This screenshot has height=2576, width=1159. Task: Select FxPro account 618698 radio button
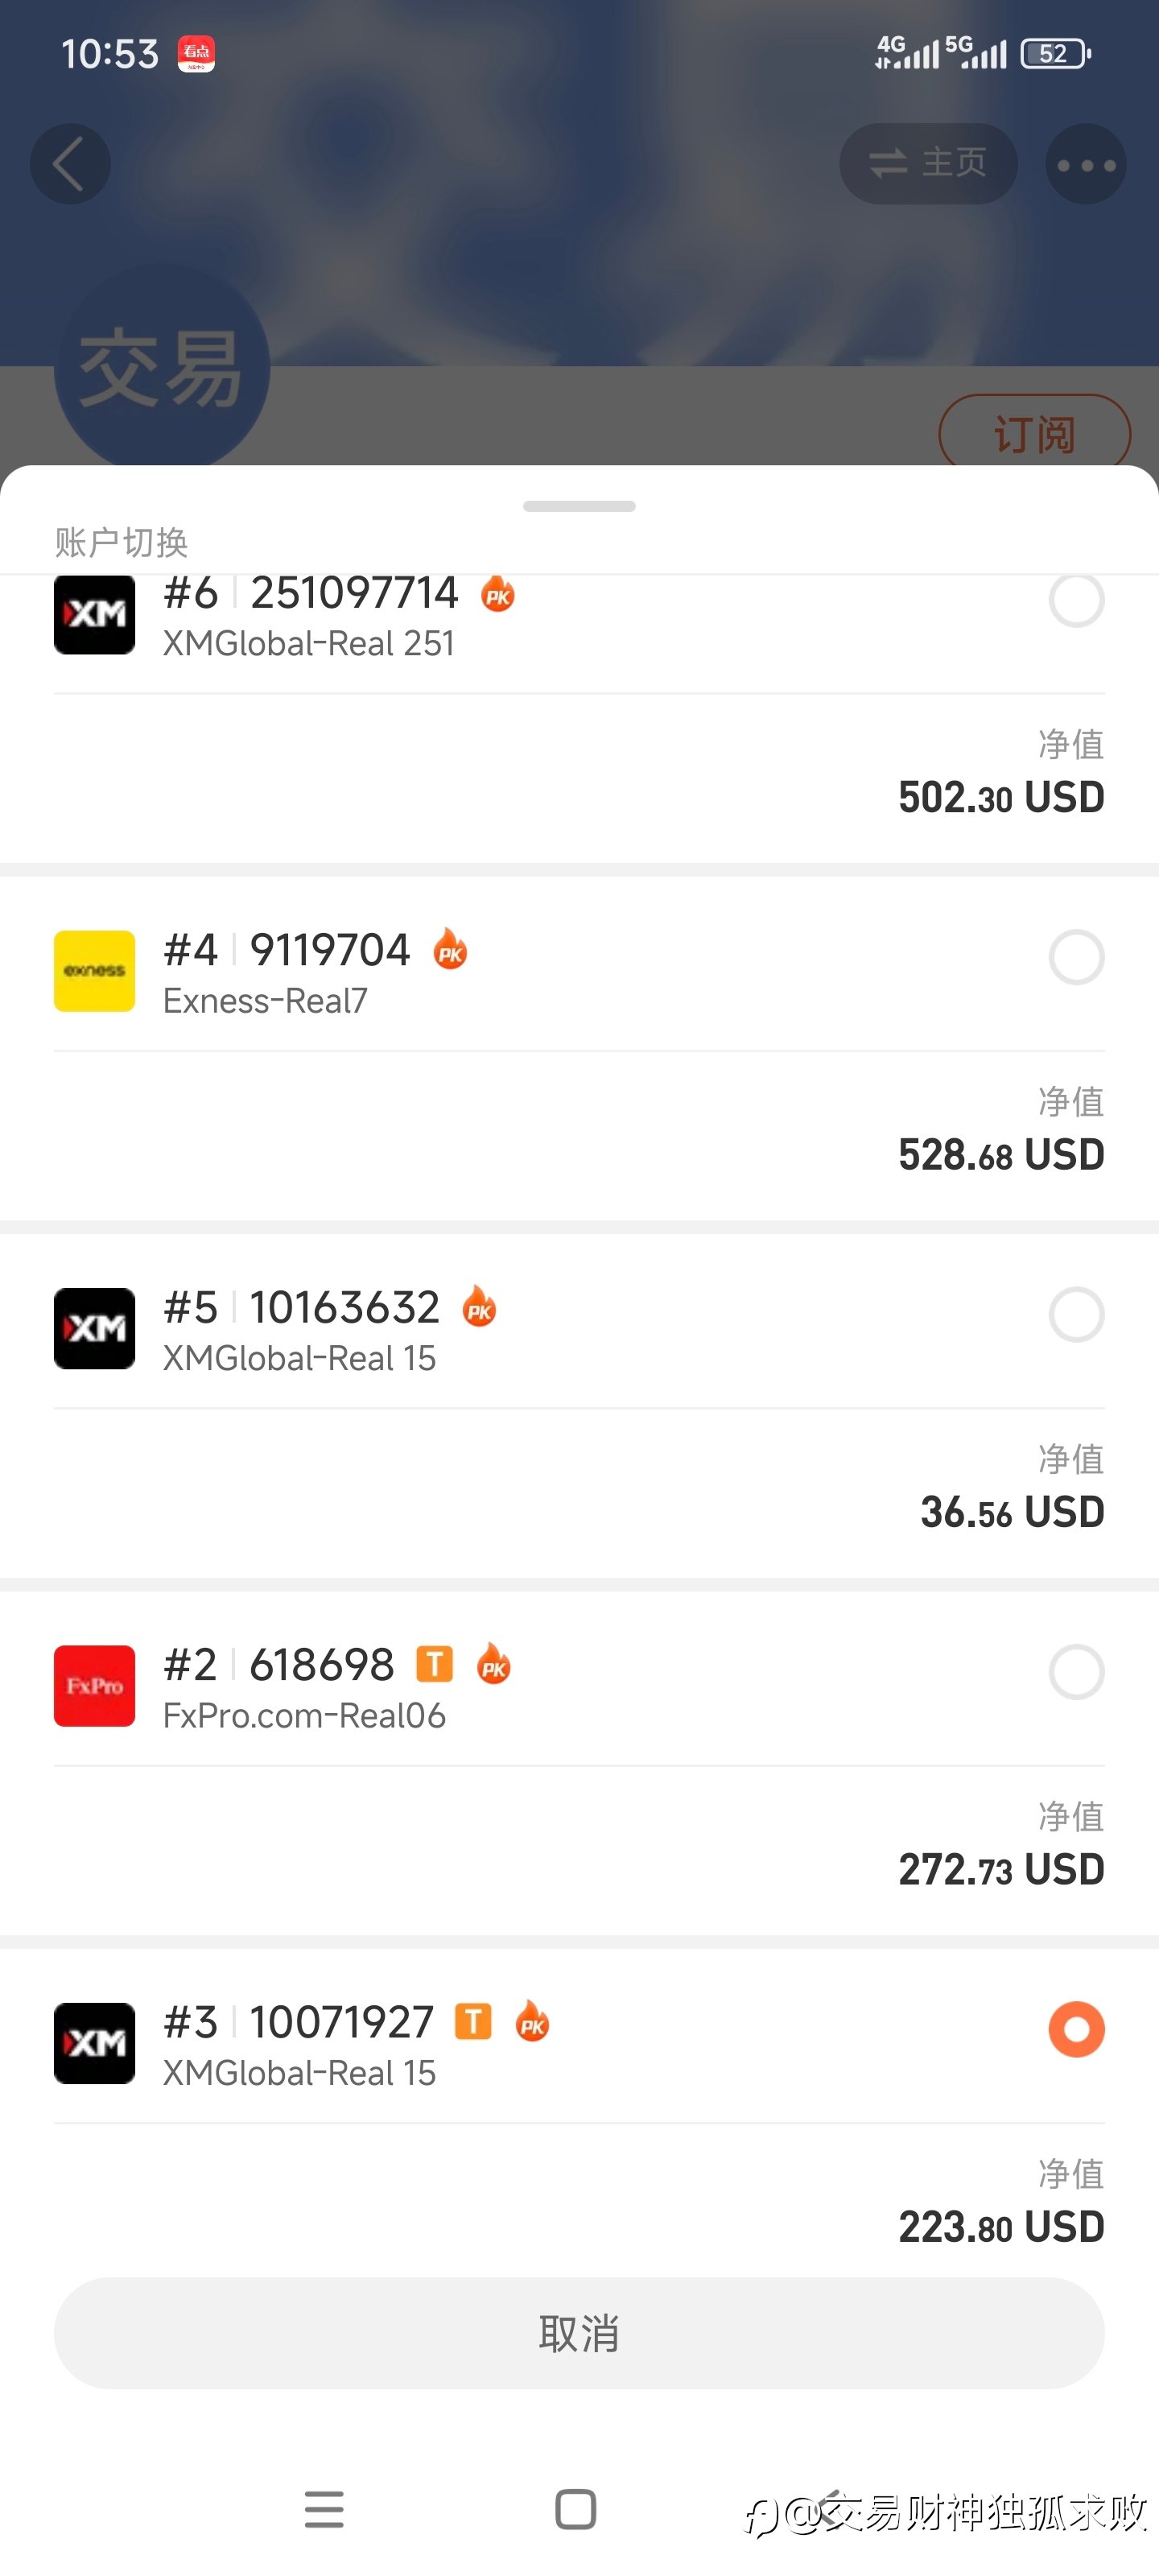coord(1076,1672)
